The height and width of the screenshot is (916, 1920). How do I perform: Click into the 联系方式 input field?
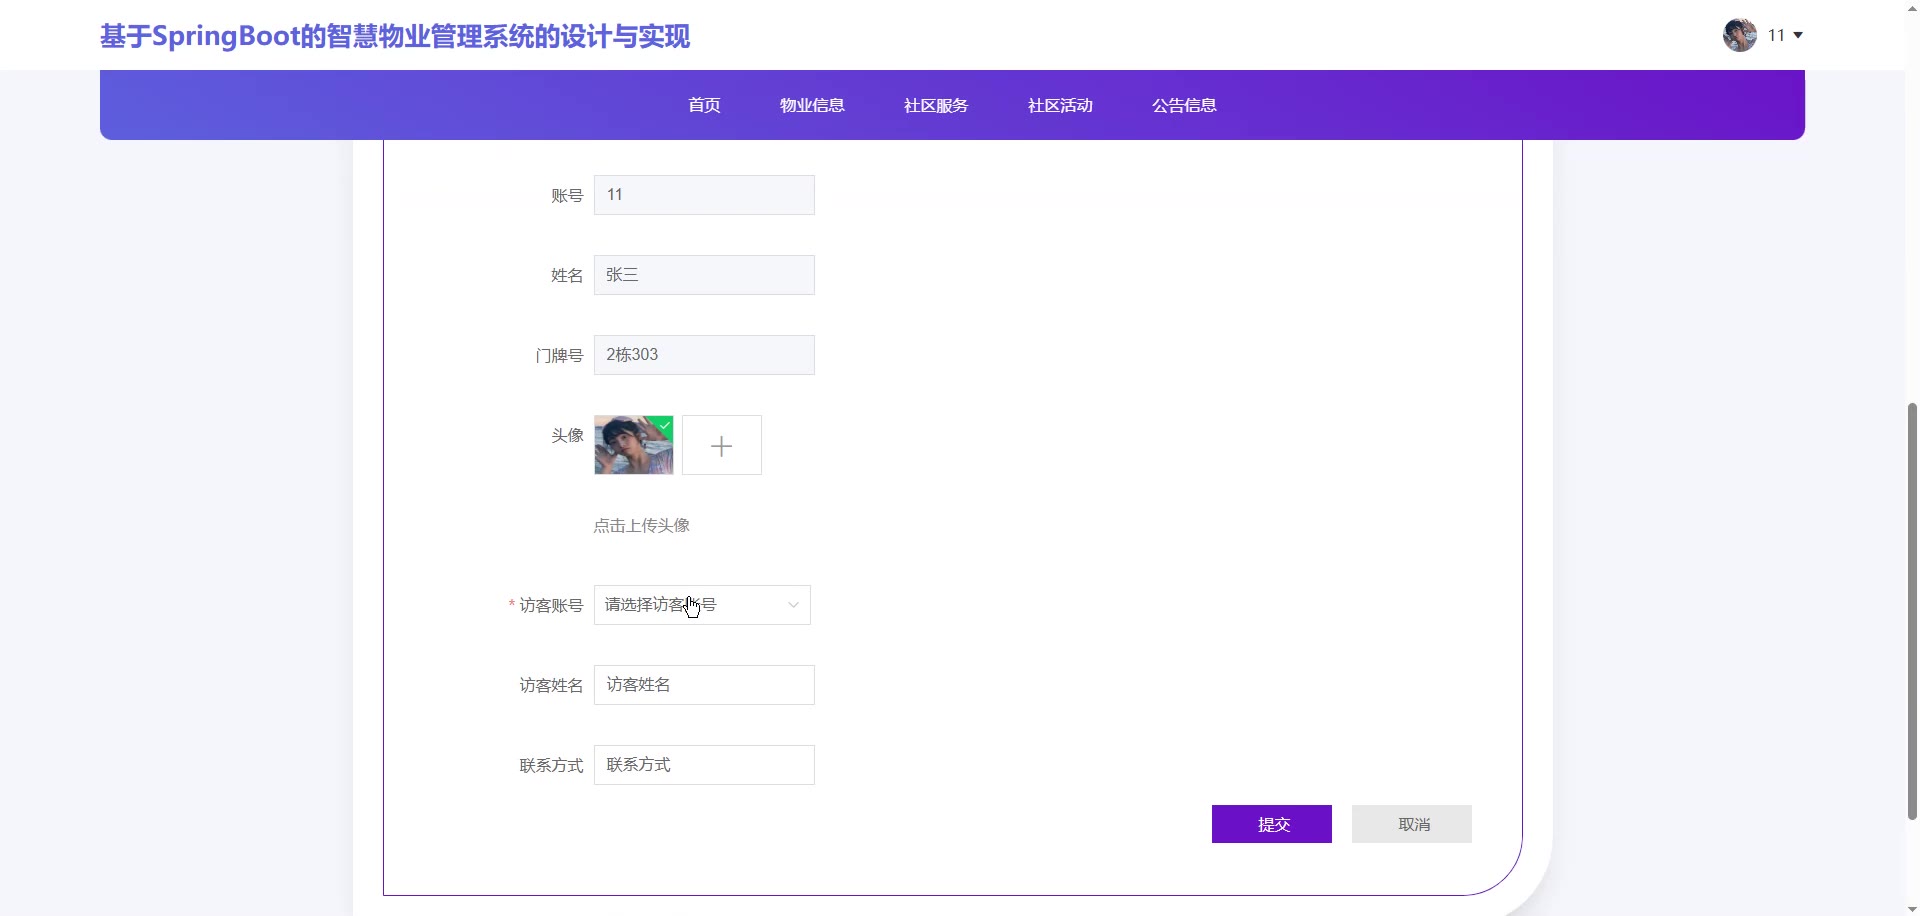[704, 765]
